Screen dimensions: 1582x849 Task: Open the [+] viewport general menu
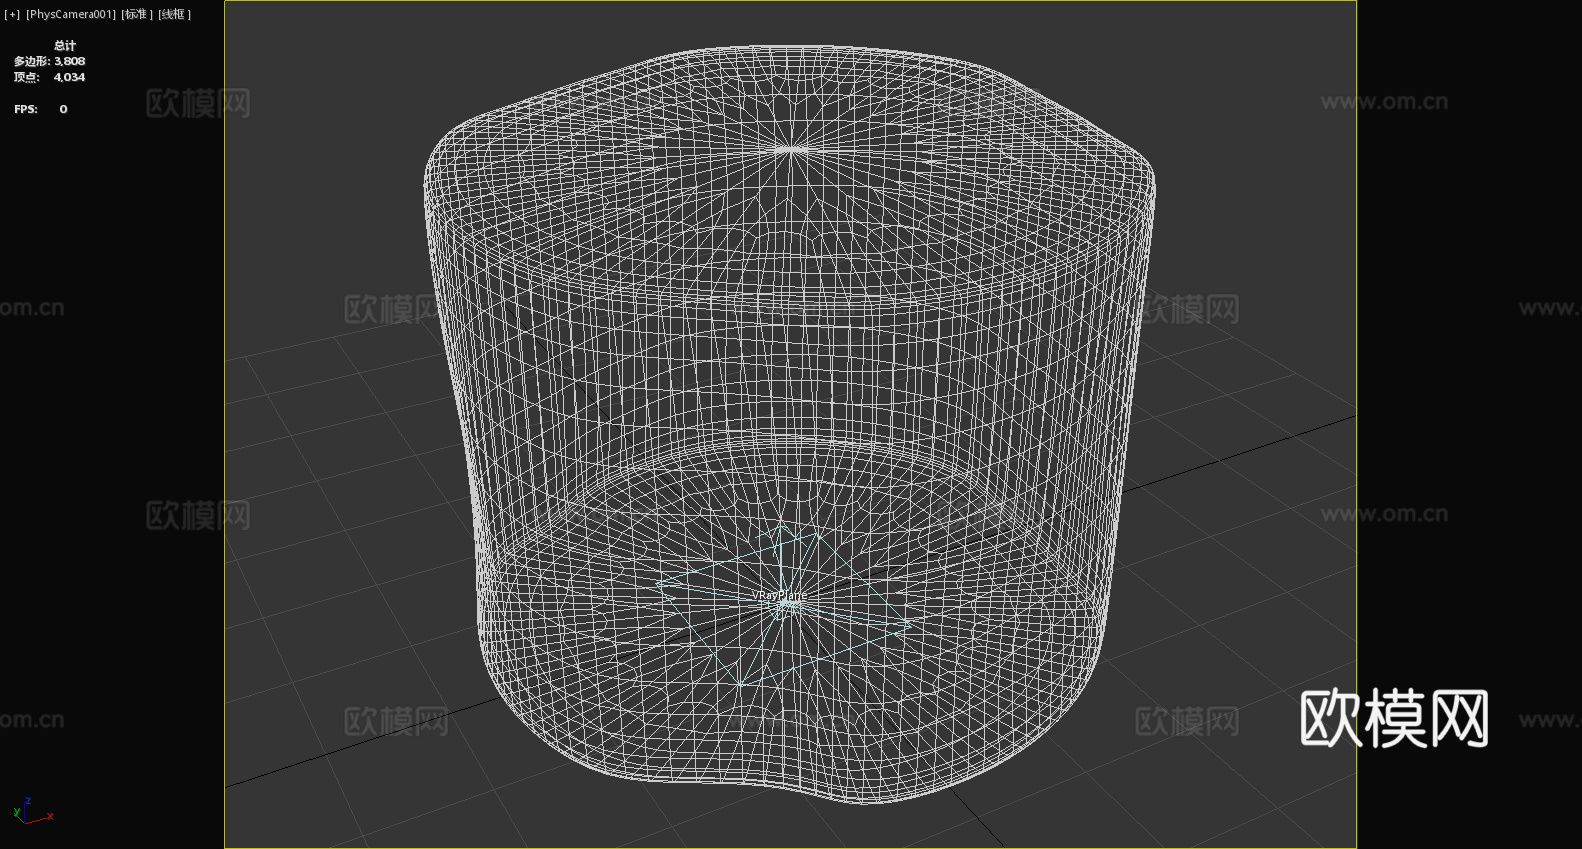[x=12, y=14]
